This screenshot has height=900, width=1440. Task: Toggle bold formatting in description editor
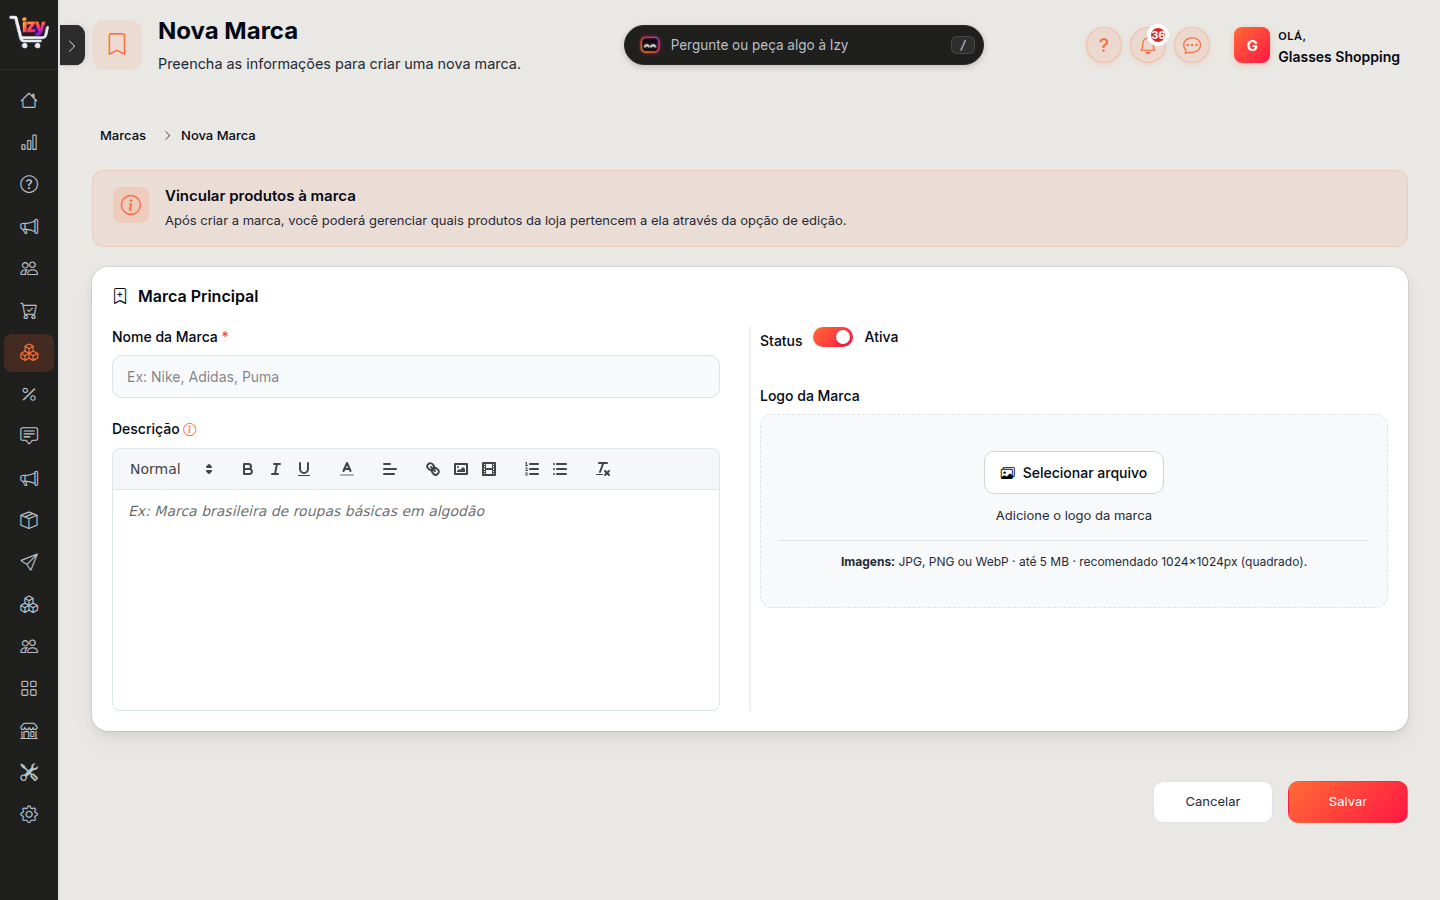[248, 469]
